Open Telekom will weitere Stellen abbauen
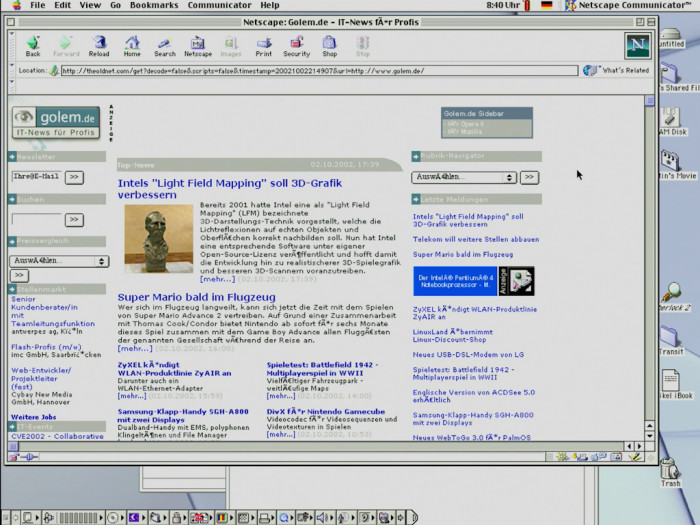Viewport: 700px width, 525px height. tap(476, 239)
